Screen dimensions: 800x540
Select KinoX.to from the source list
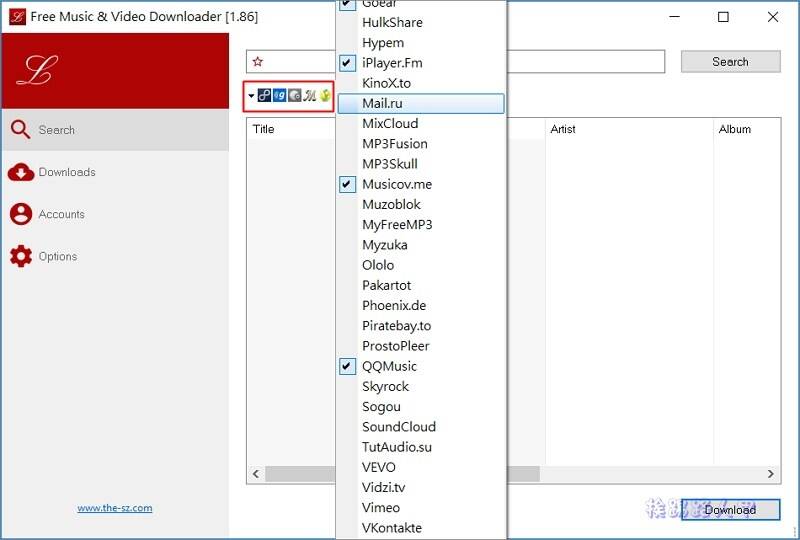coord(421,83)
